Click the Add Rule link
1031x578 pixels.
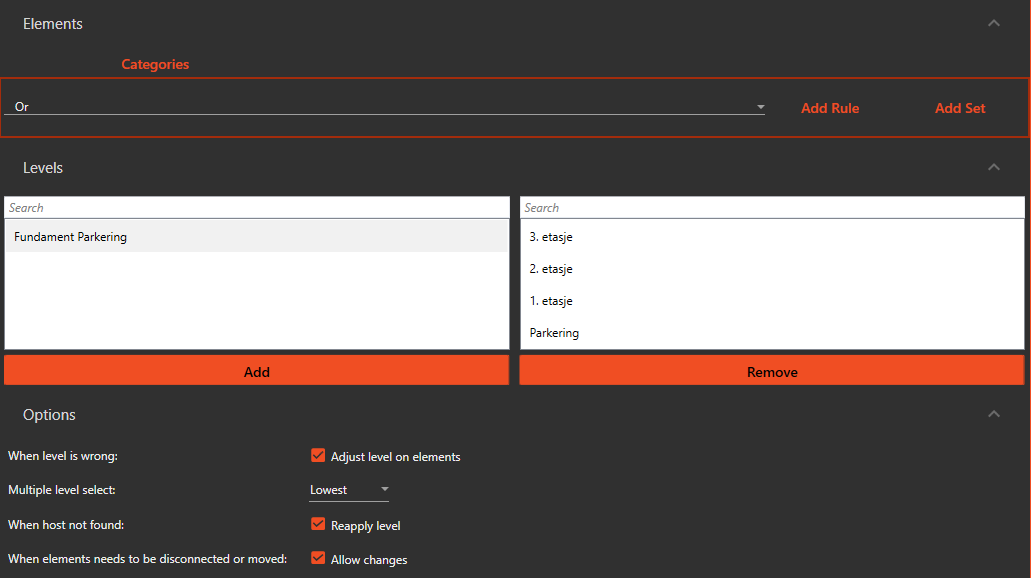click(829, 107)
